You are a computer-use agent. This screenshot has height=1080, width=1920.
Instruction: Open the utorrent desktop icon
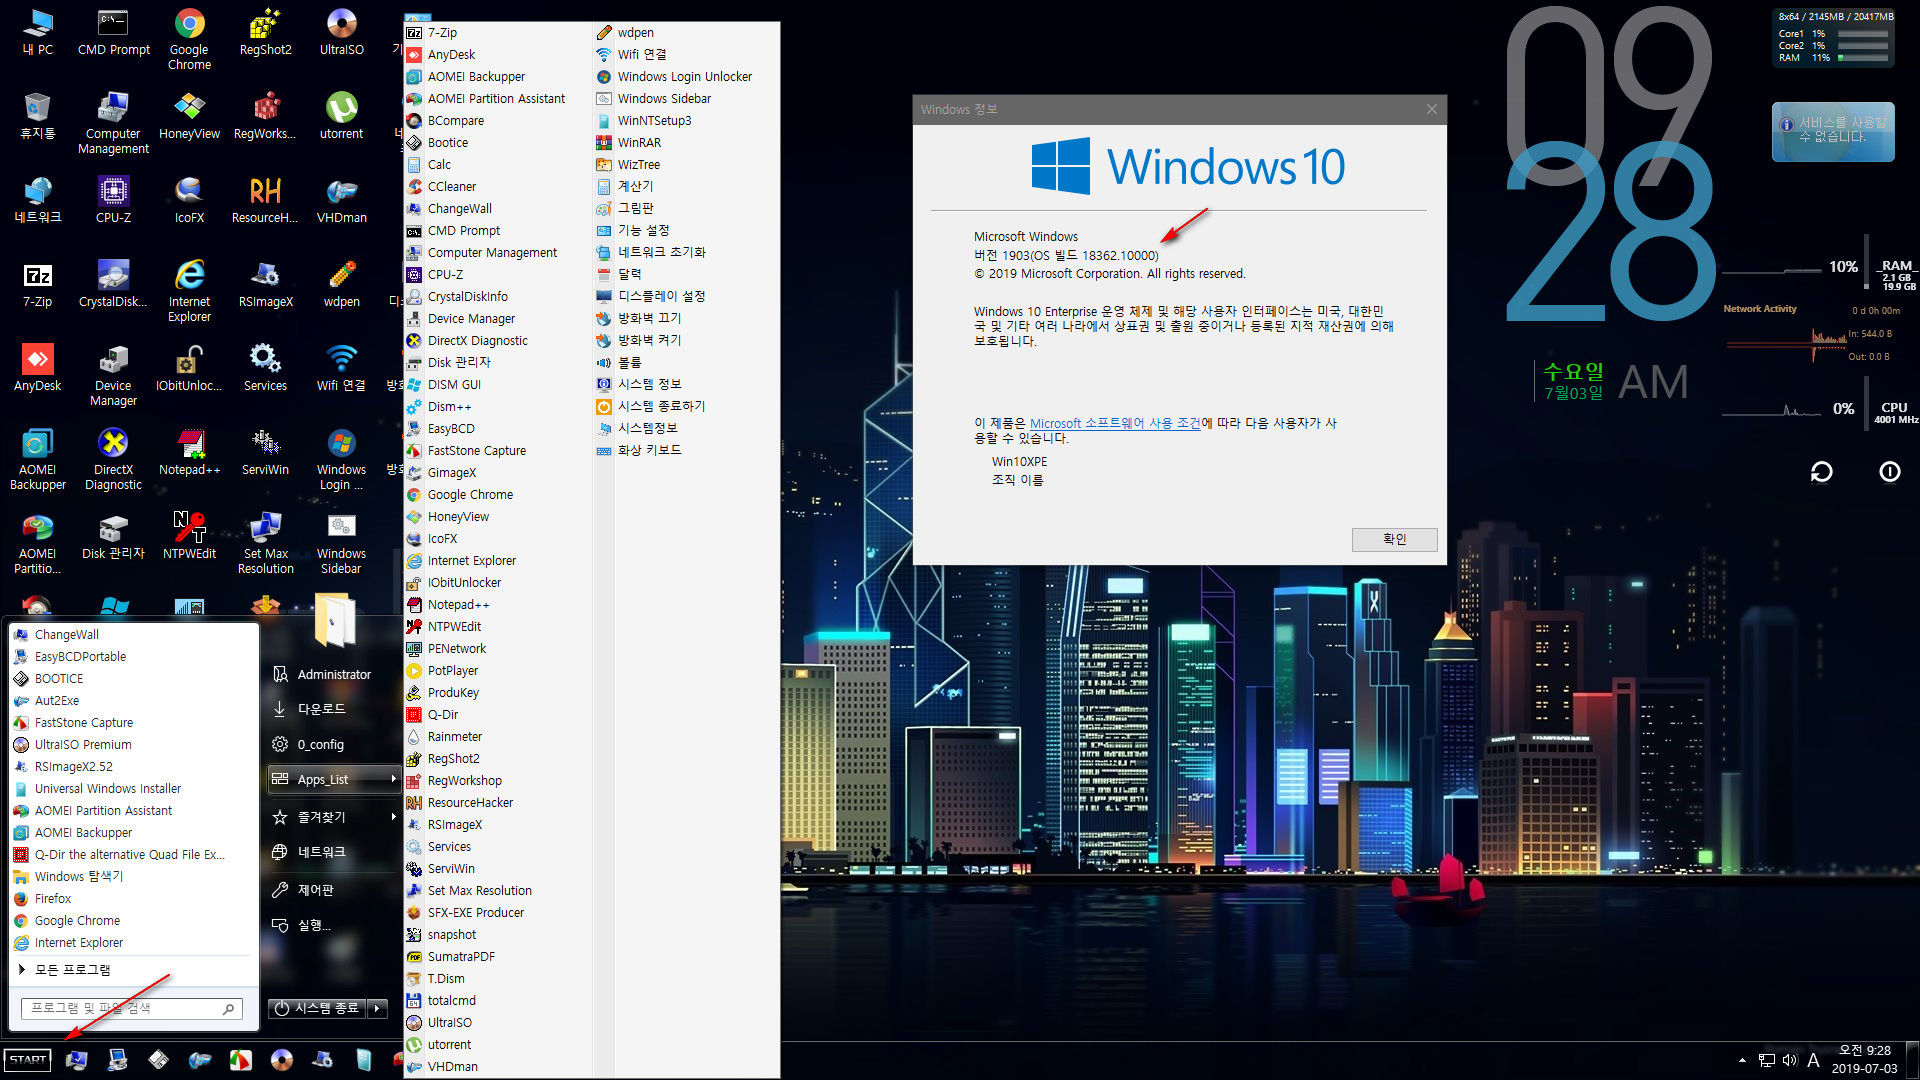point(341,117)
